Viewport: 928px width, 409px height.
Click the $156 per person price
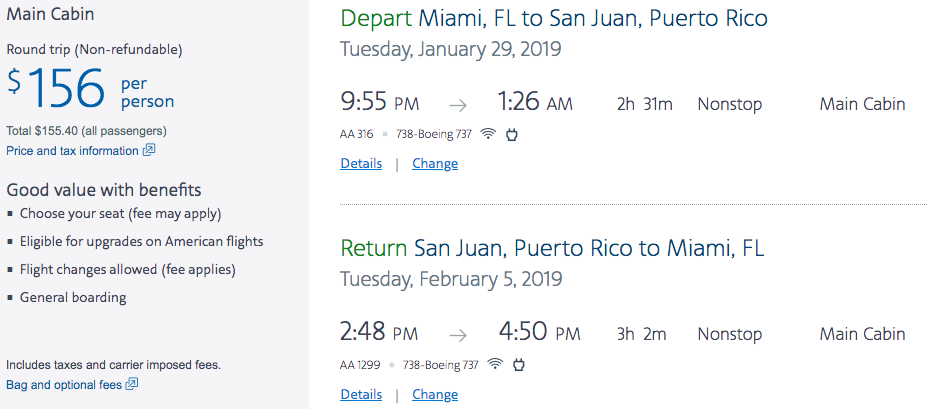click(x=90, y=90)
